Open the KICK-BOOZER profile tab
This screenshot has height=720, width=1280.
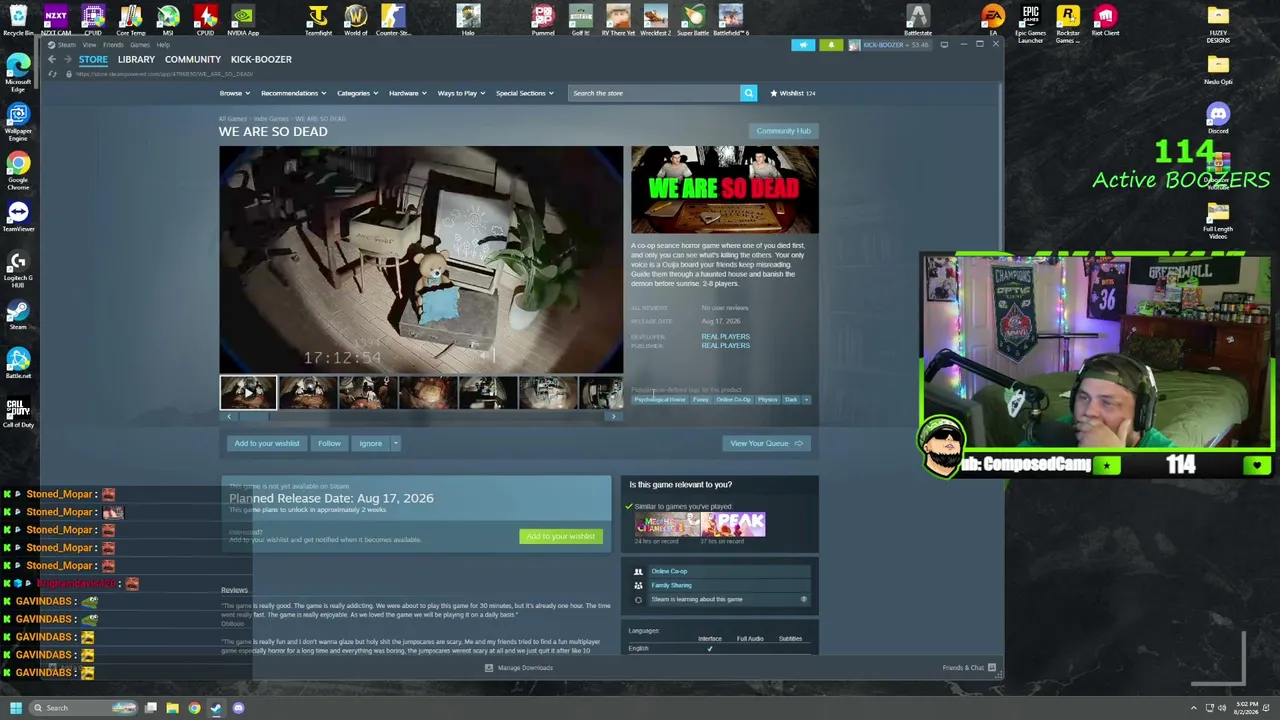pos(261,59)
